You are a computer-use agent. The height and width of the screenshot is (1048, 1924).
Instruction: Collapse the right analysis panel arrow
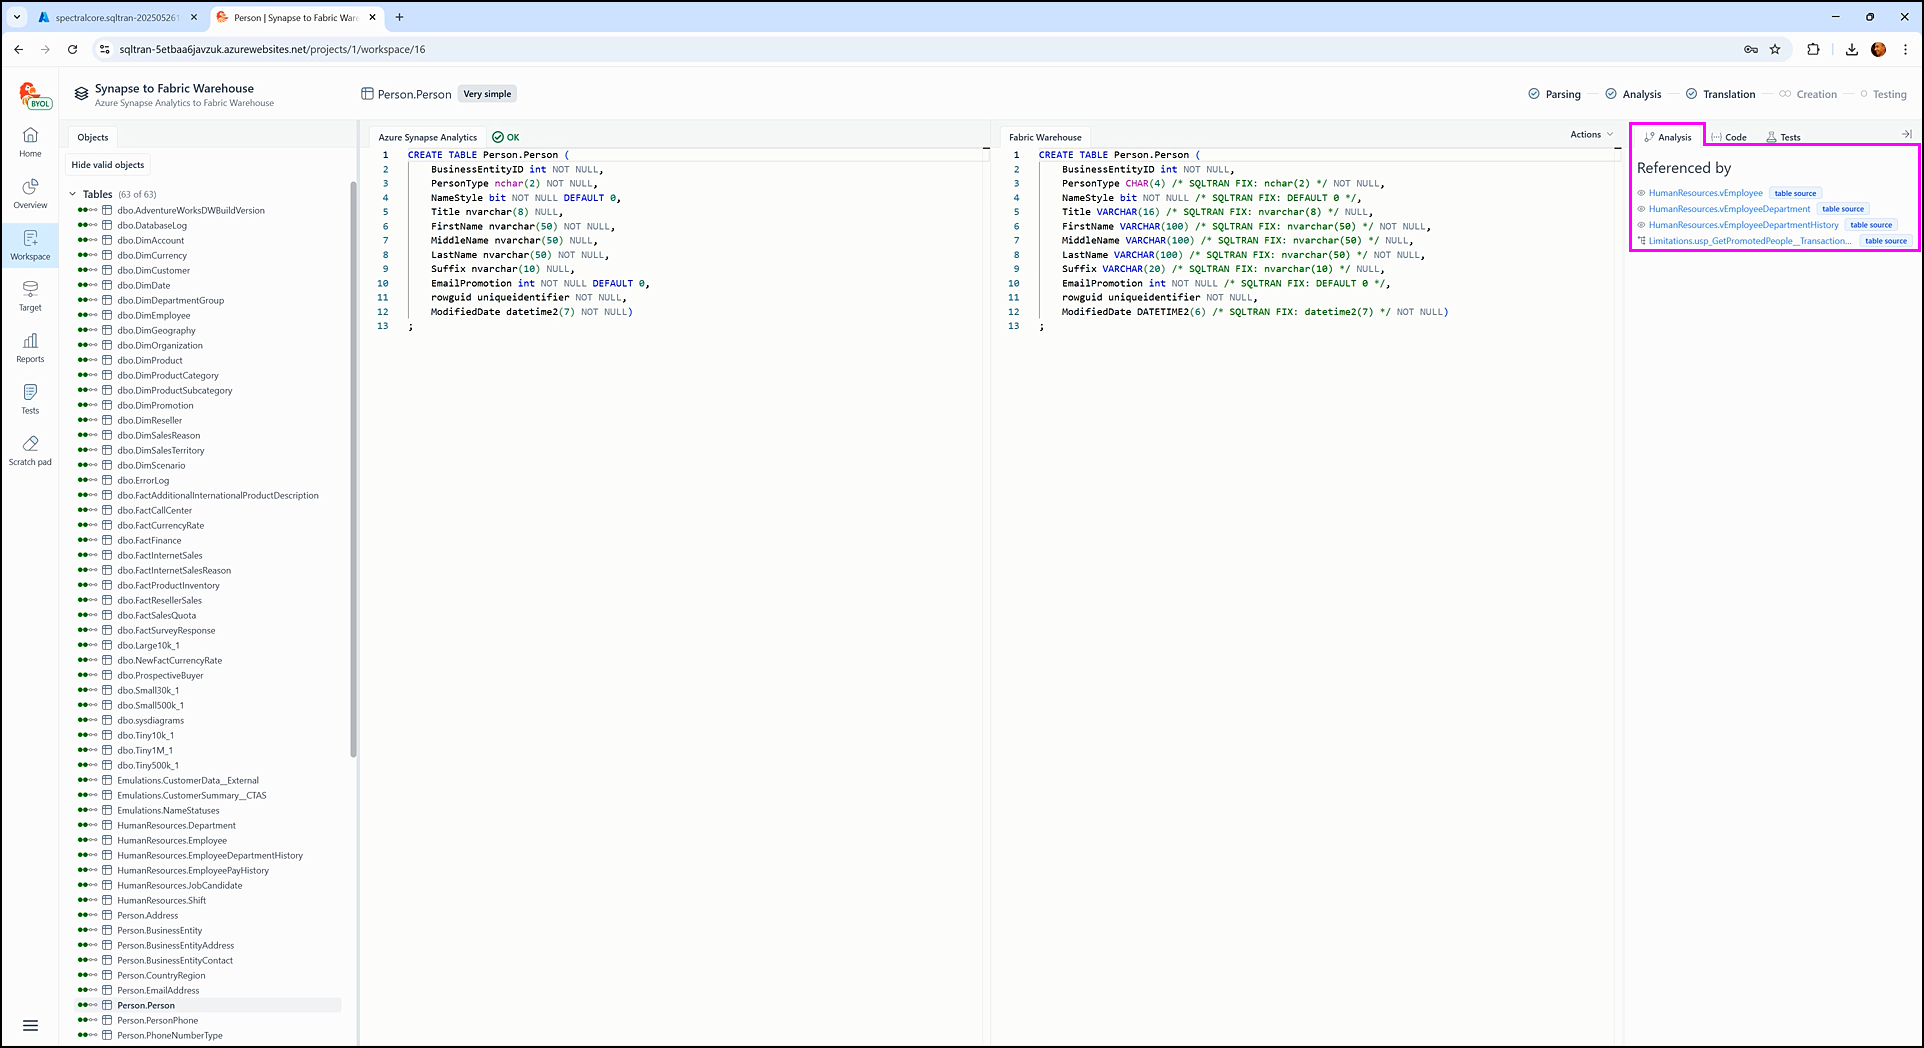click(1906, 134)
